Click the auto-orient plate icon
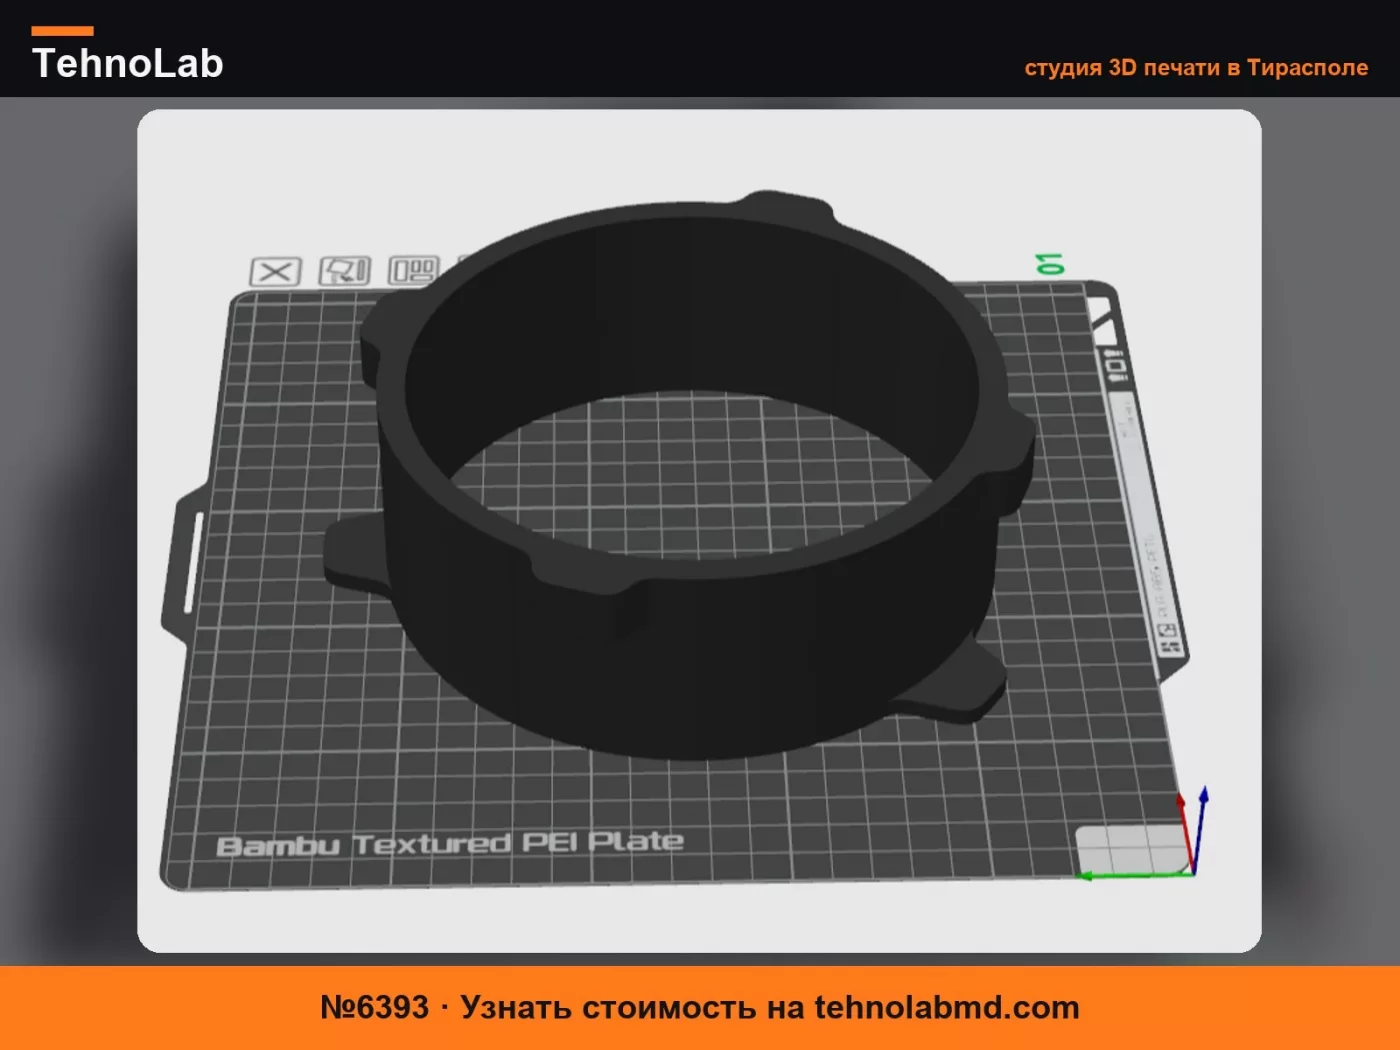This screenshot has width=1400, height=1050. pos(344,271)
